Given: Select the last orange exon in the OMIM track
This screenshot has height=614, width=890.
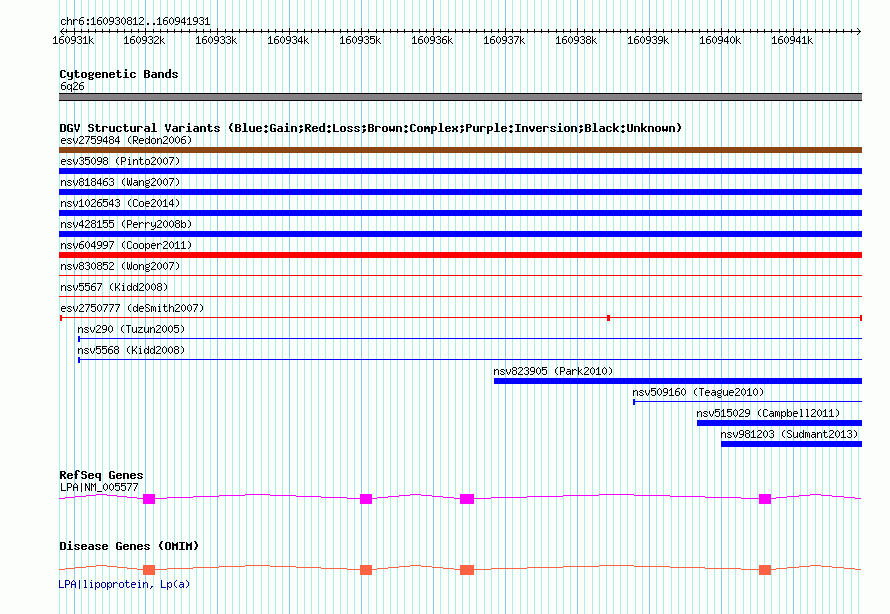Looking at the screenshot, I should click(765, 570).
